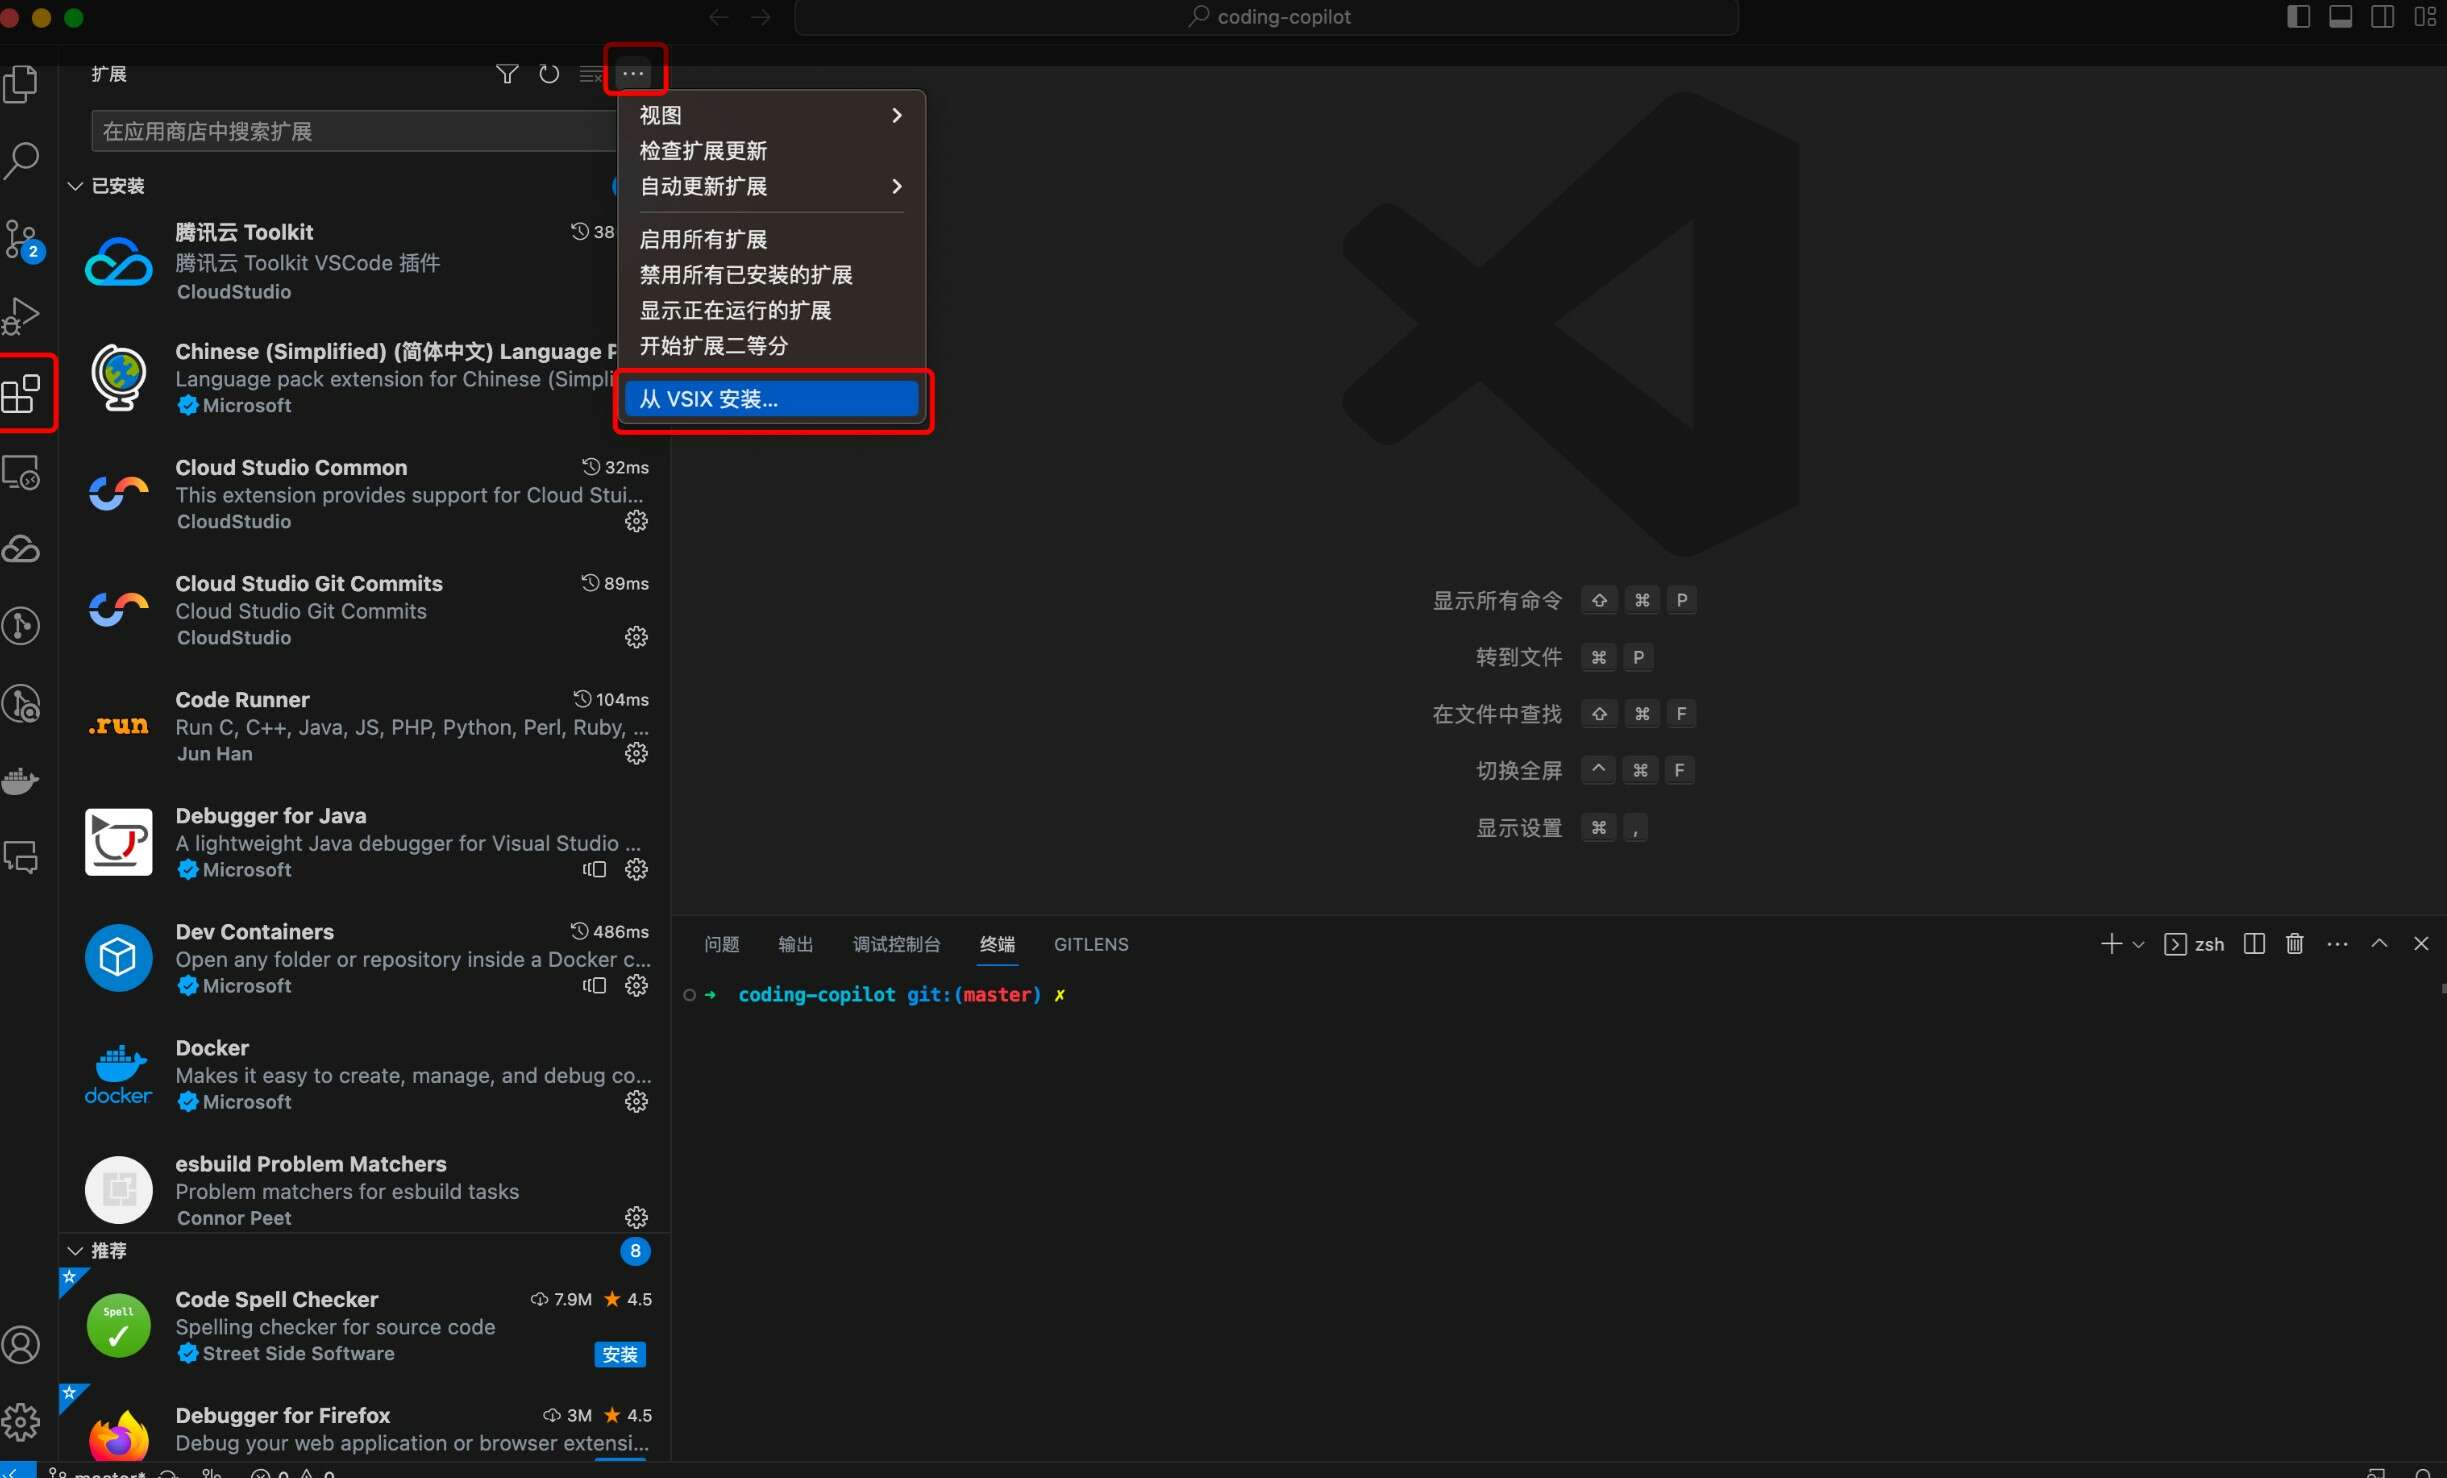Switch to the 输出 output tab
Viewport: 2447px width, 1478px height.
(x=795, y=944)
